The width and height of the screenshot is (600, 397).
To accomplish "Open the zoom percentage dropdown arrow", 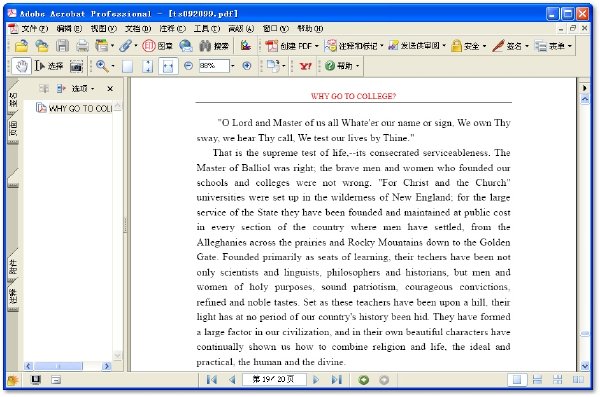I will pos(232,66).
